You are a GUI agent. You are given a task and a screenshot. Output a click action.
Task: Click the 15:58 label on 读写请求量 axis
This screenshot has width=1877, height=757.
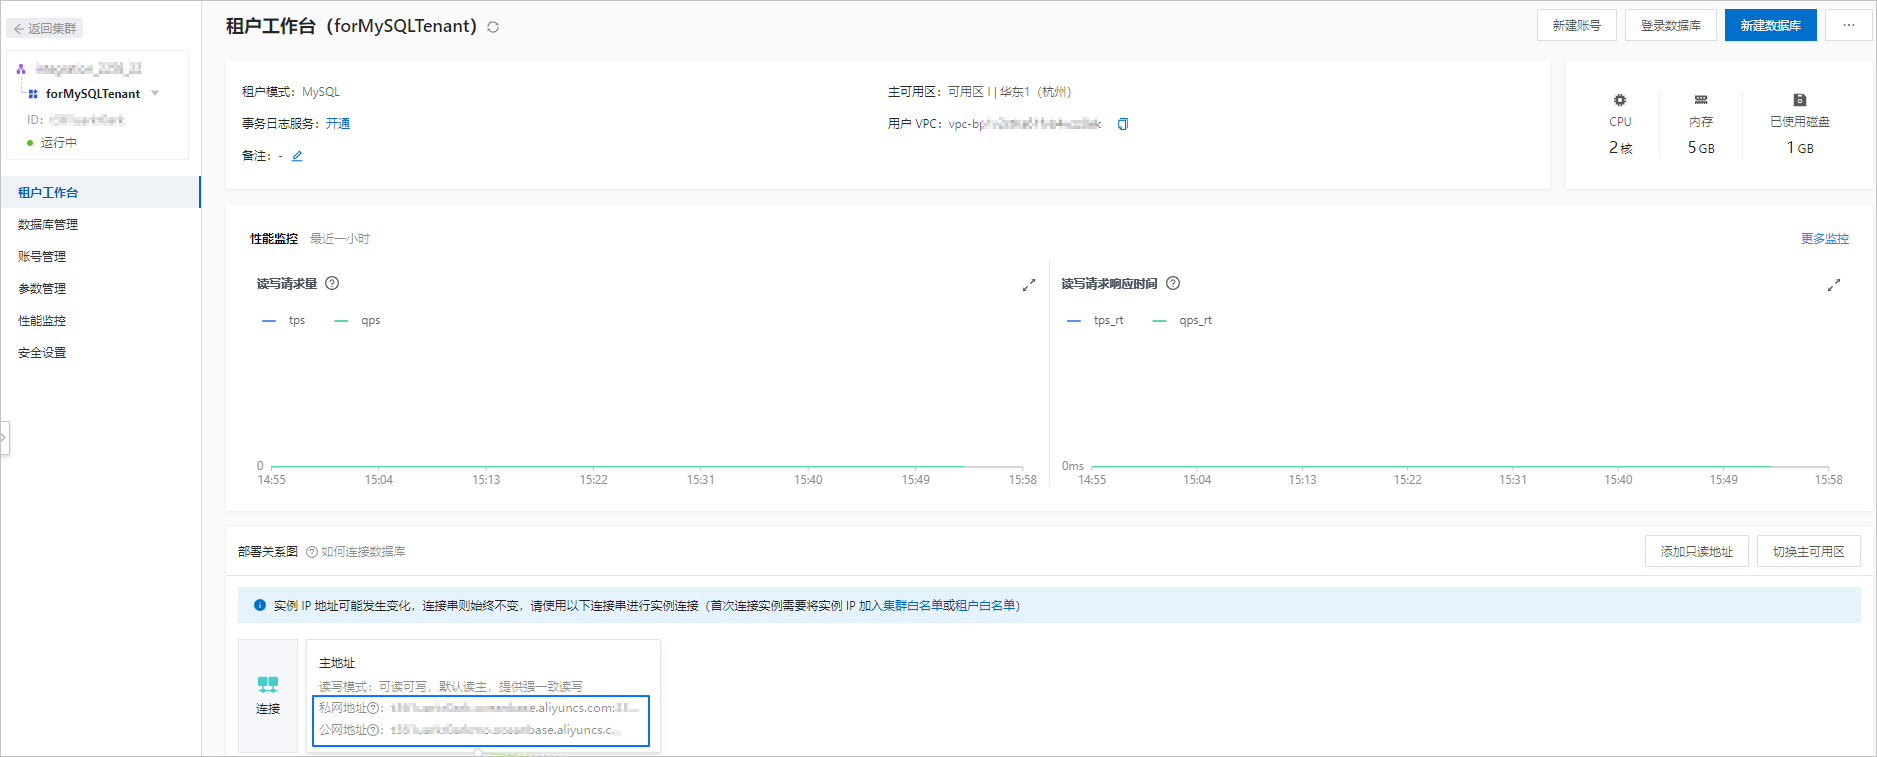coord(1022,480)
